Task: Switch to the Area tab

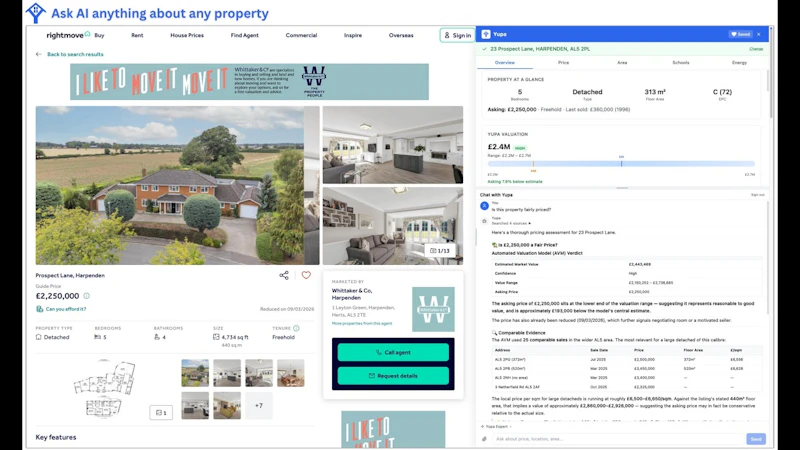Action: click(x=622, y=62)
